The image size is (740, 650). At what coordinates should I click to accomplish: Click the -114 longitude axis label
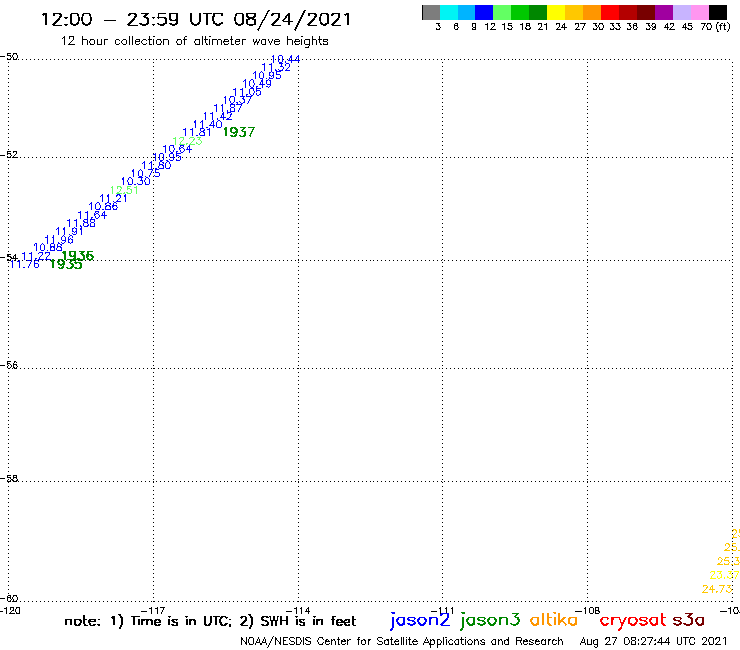(298, 610)
